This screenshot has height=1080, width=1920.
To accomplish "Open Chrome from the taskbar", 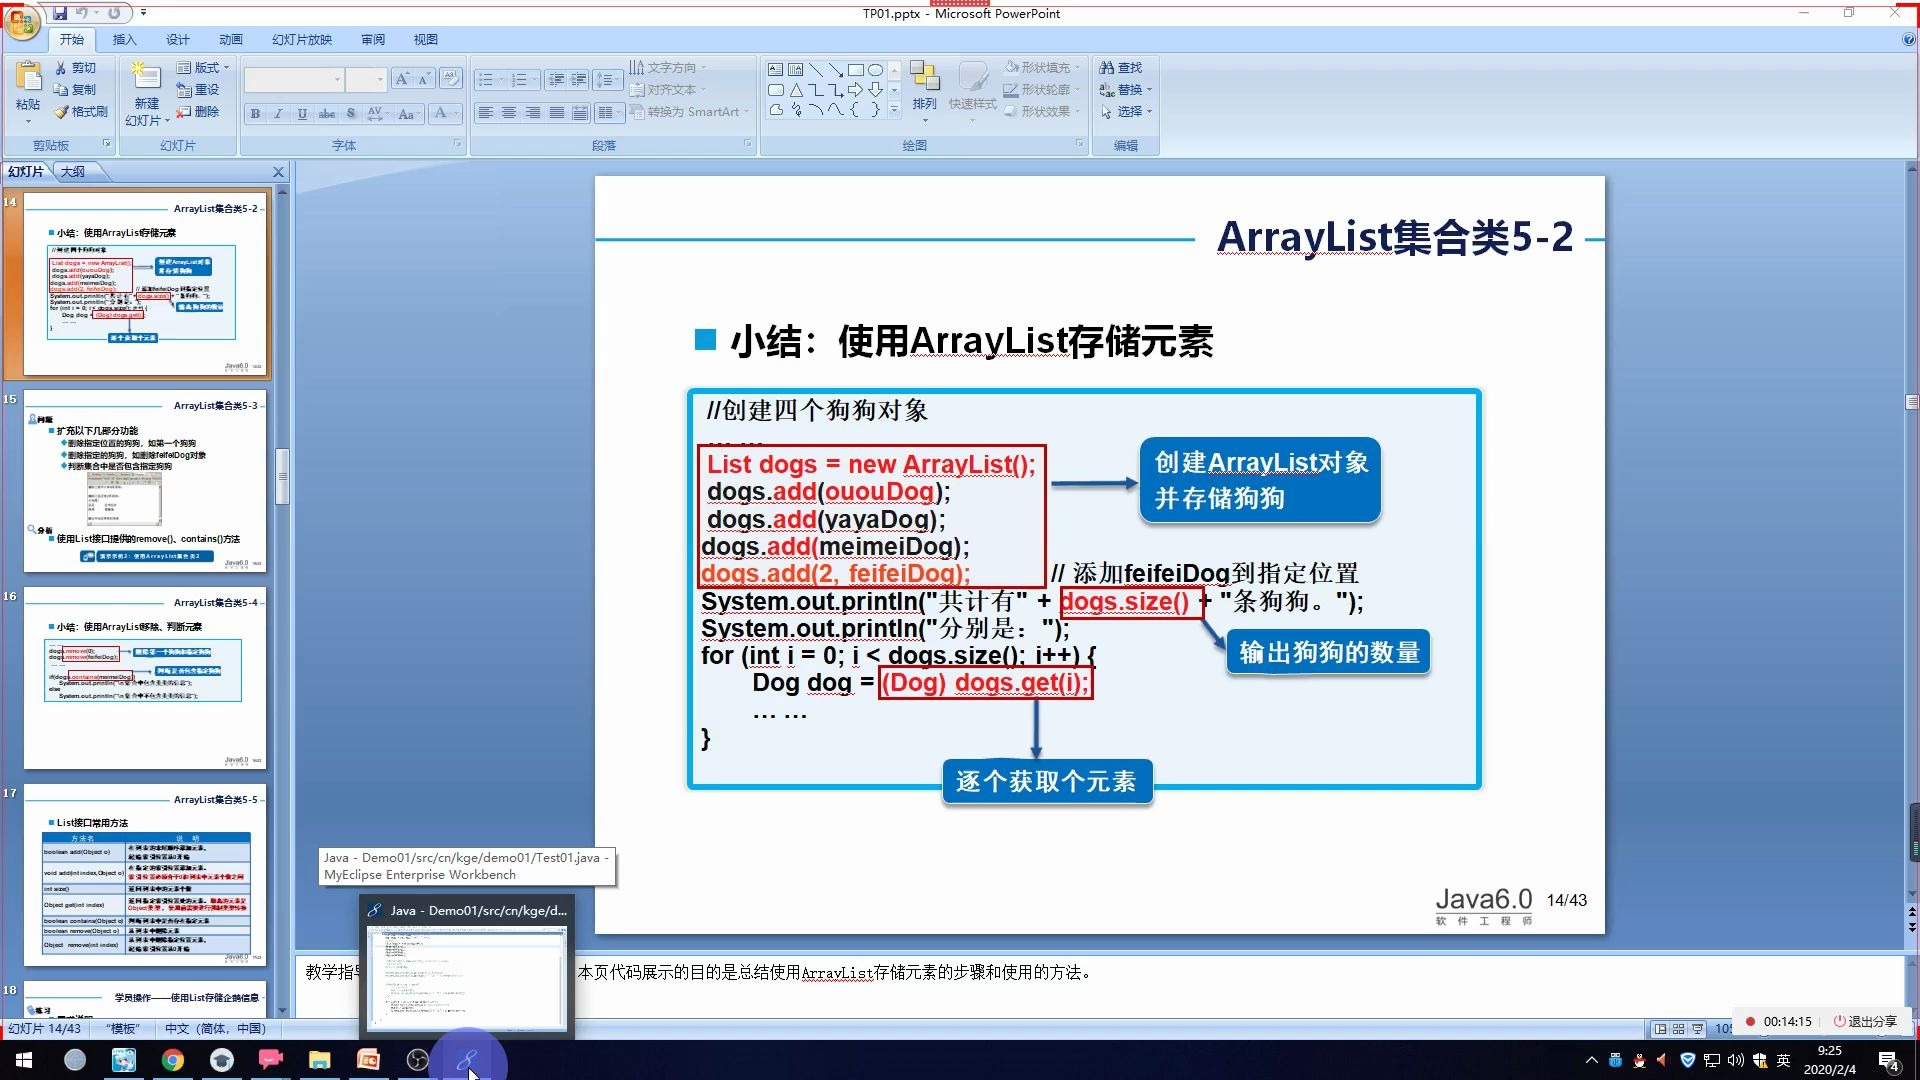I will (173, 1060).
